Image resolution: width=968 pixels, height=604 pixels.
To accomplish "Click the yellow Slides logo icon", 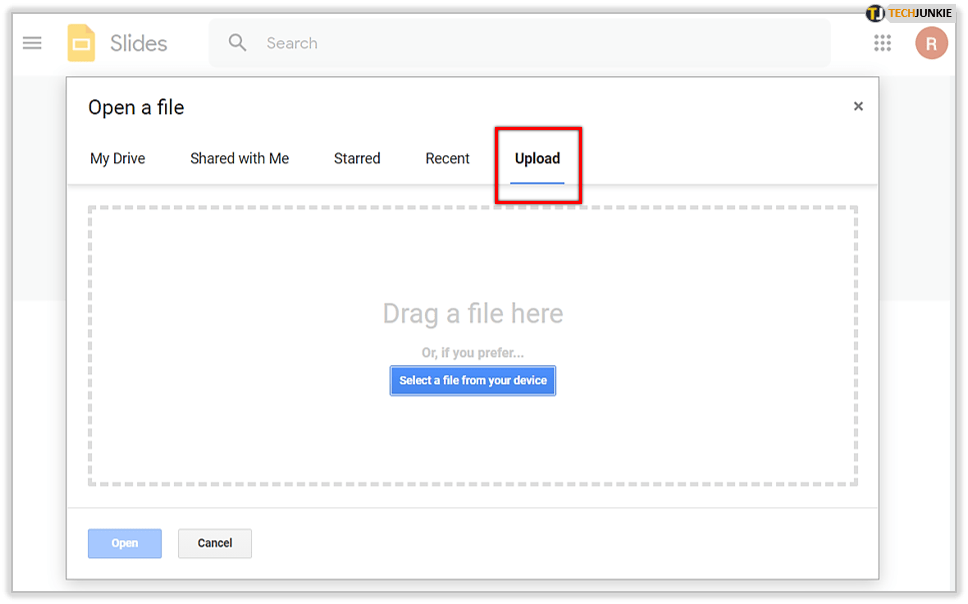I will pyautogui.click(x=81, y=43).
